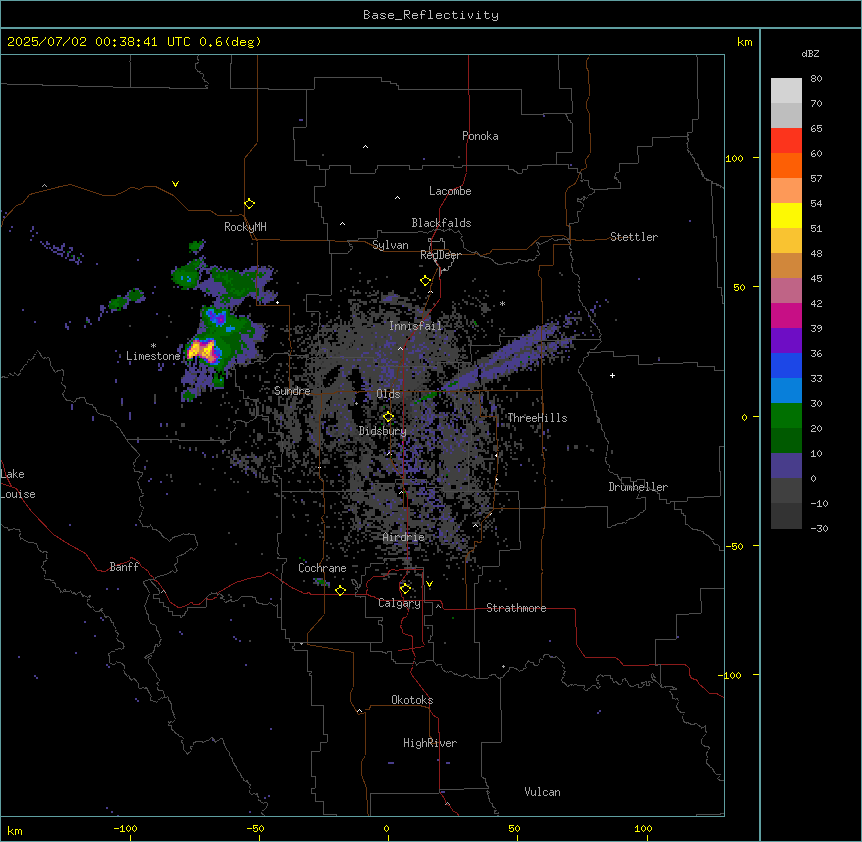Click the yellow marker at Didsbury

point(389,416)
